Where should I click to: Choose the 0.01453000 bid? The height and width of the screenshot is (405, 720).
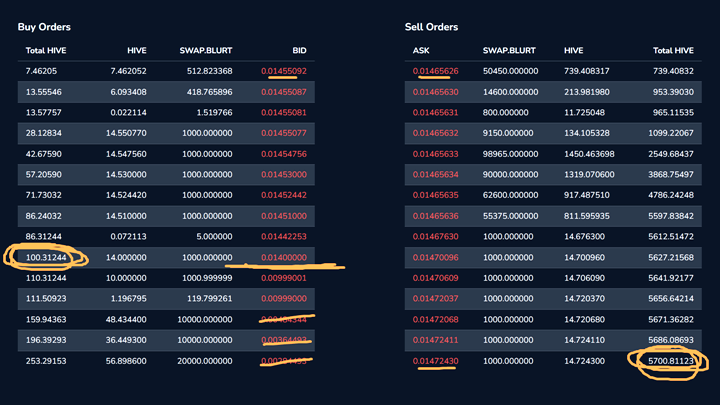coord(284,174)
